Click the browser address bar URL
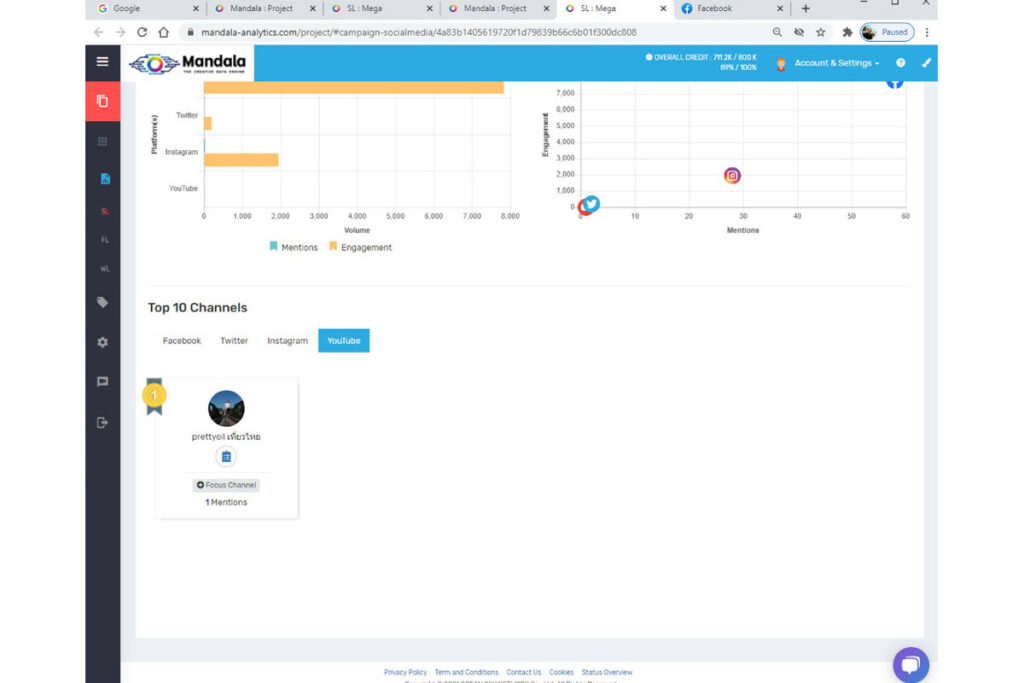Viewport: 1024px width, 683px height. [x=418, y=32]
